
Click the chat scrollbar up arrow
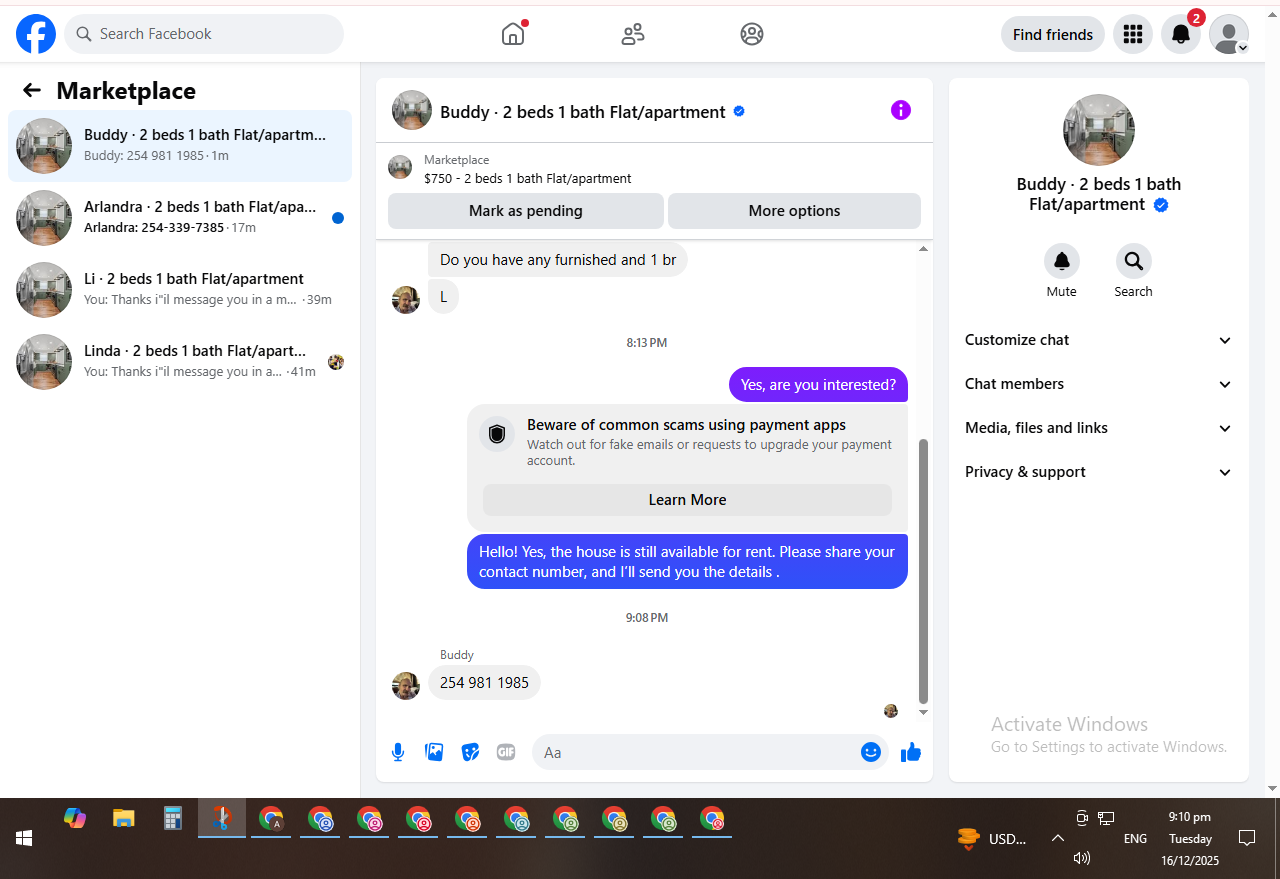point(923,248)
